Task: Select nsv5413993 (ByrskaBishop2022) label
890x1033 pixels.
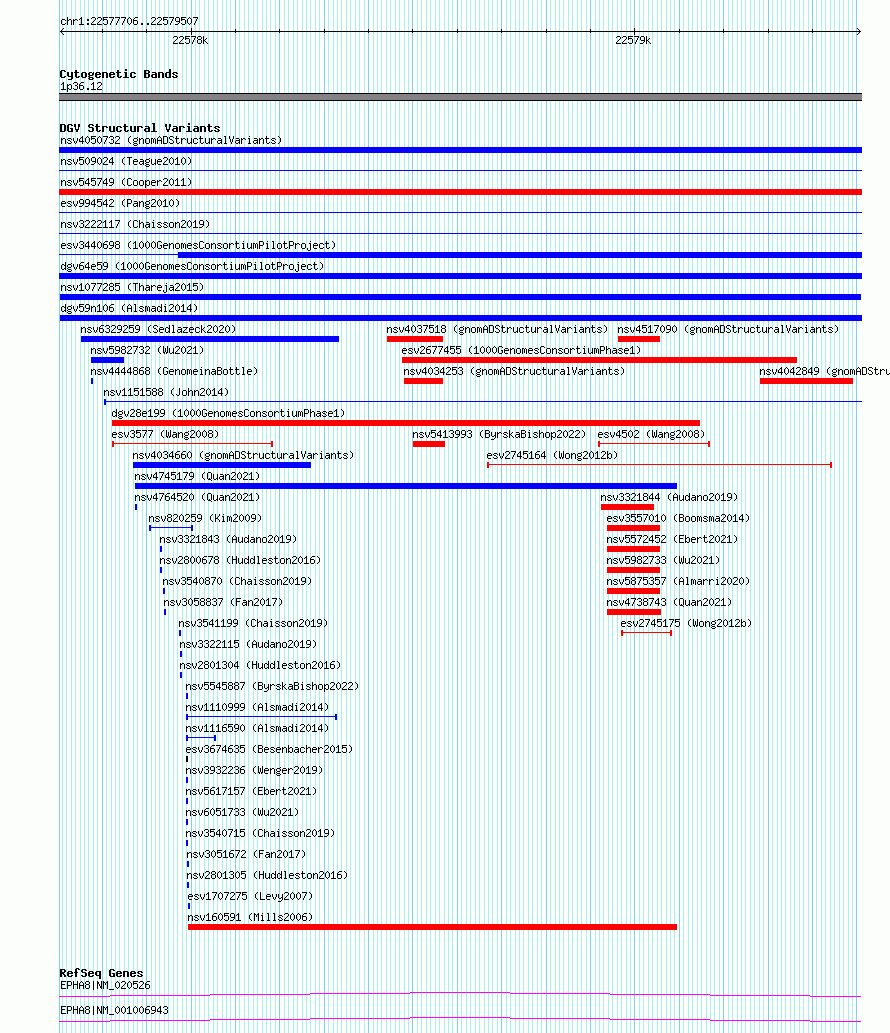Action: [x=499, y=435]
